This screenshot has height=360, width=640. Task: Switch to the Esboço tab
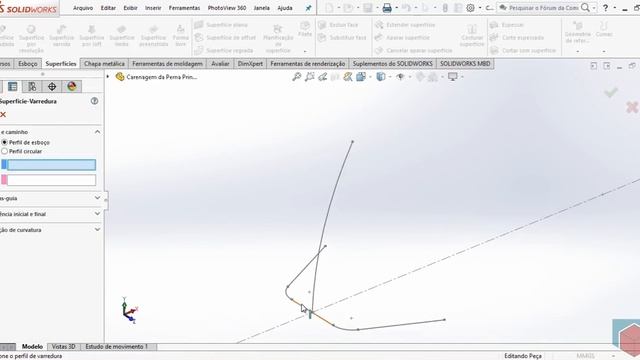28,64
